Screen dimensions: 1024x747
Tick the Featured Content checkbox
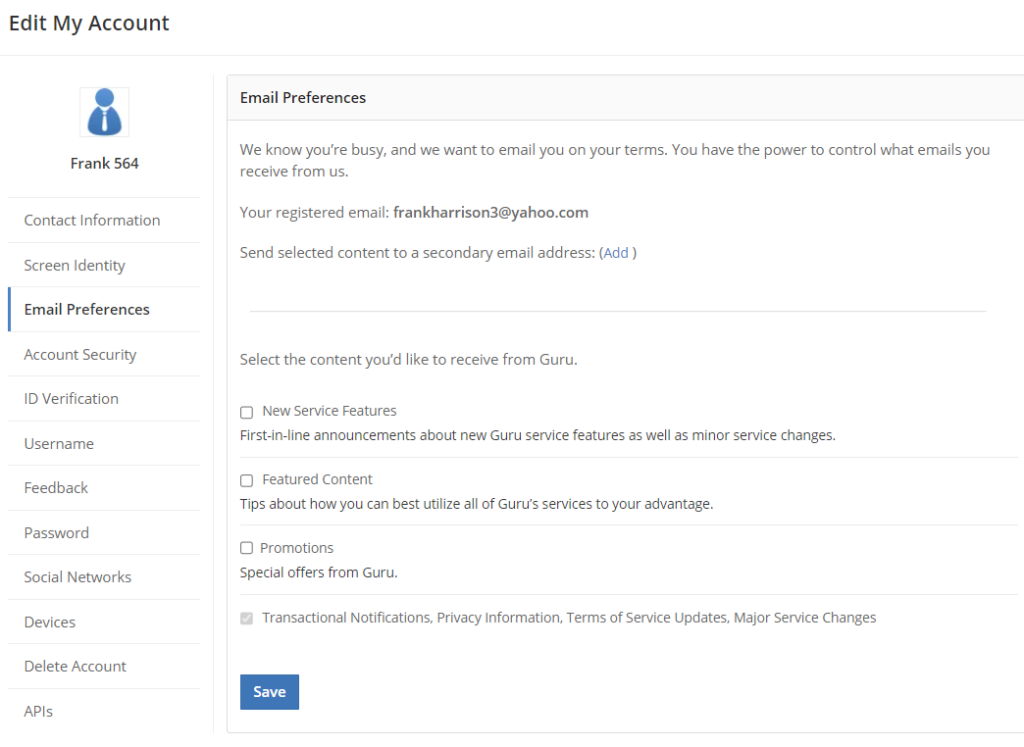pos(247,481)
